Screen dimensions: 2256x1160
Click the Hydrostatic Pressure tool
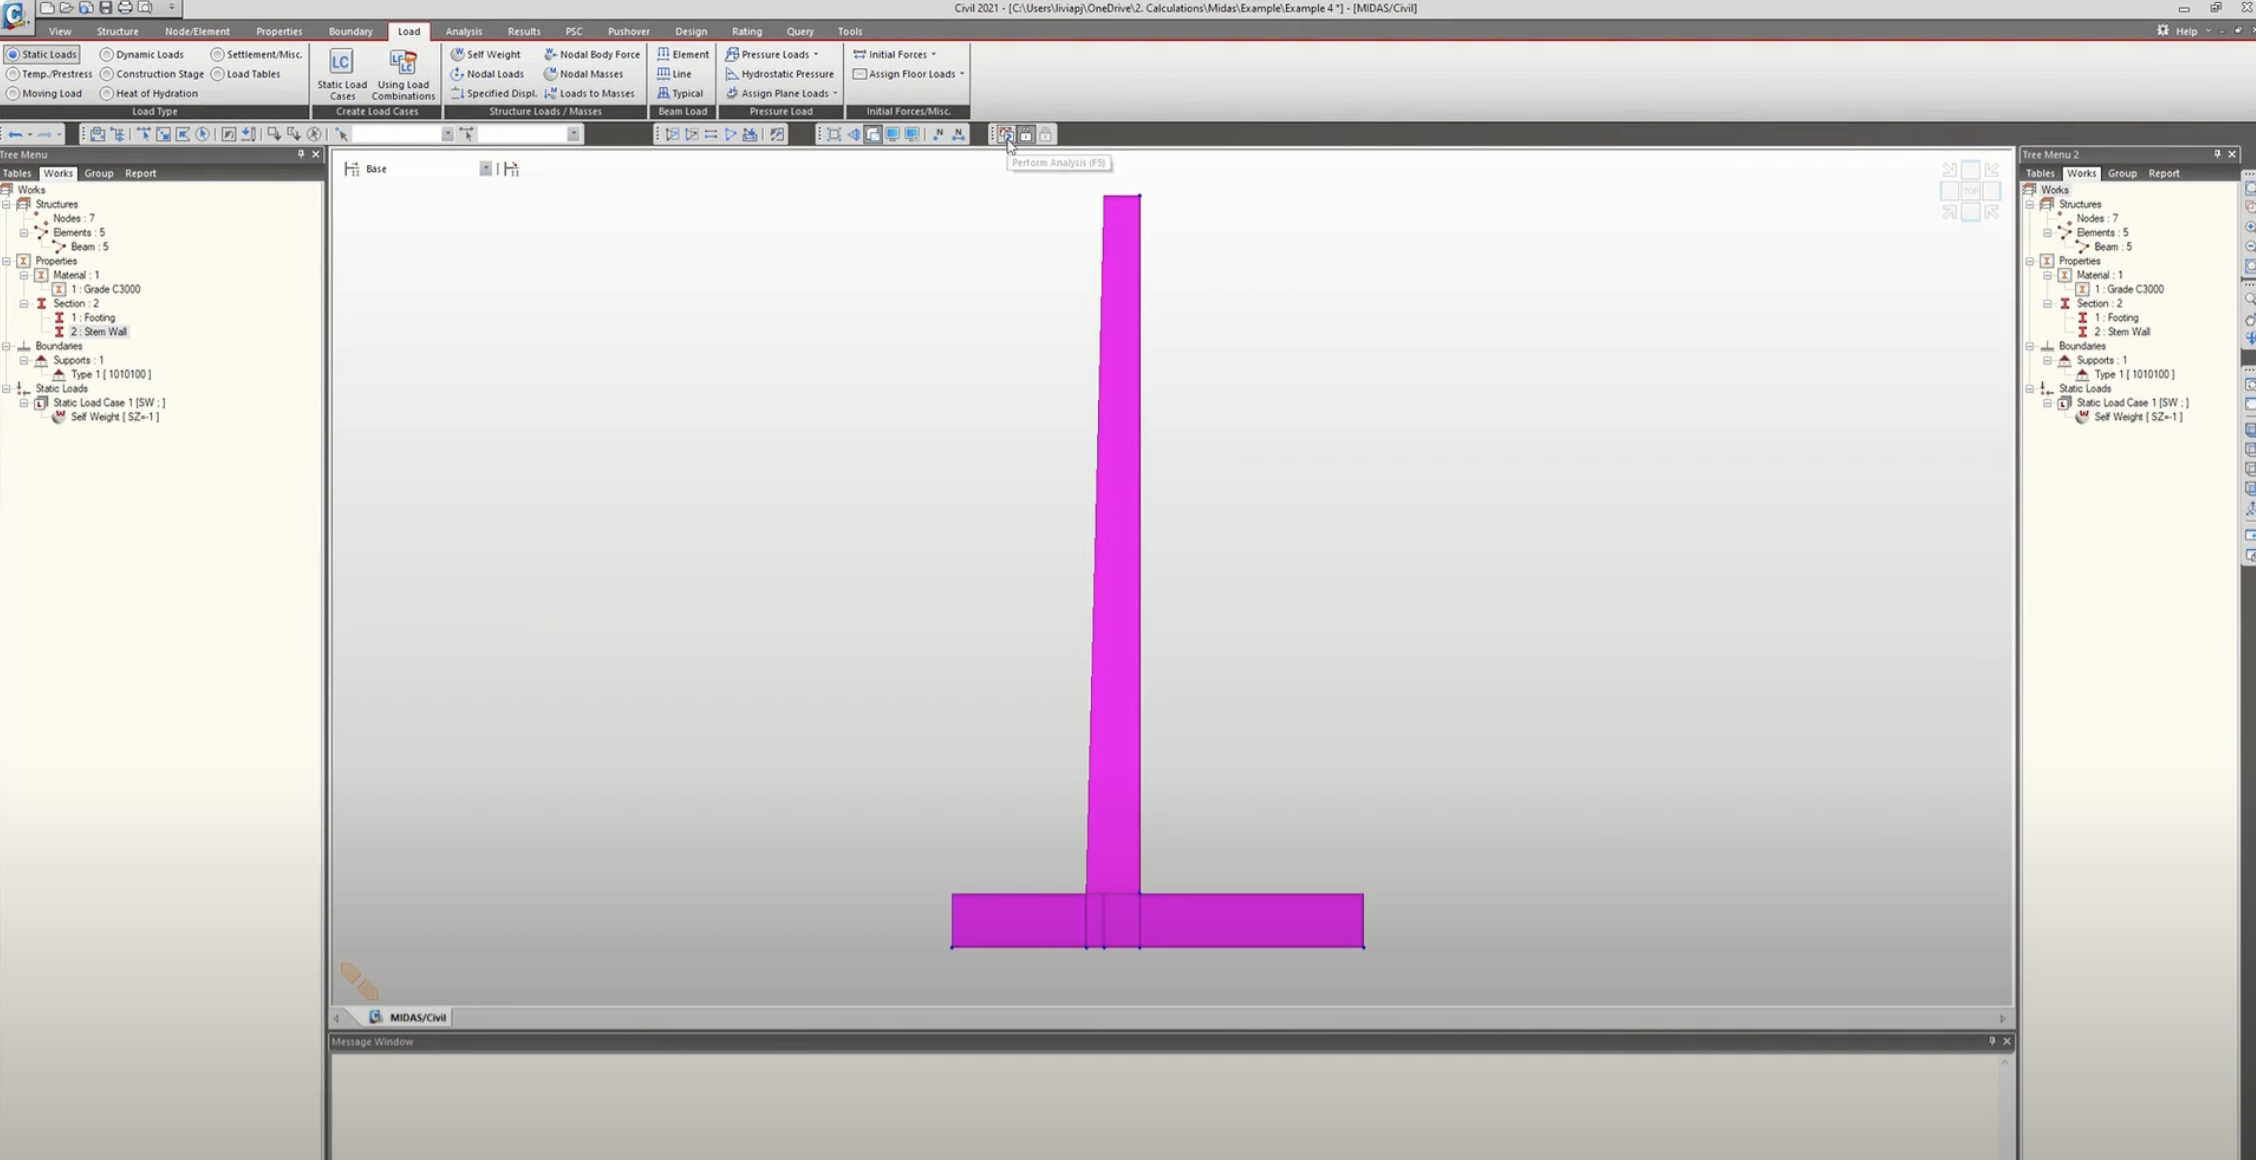click(780, 74)
